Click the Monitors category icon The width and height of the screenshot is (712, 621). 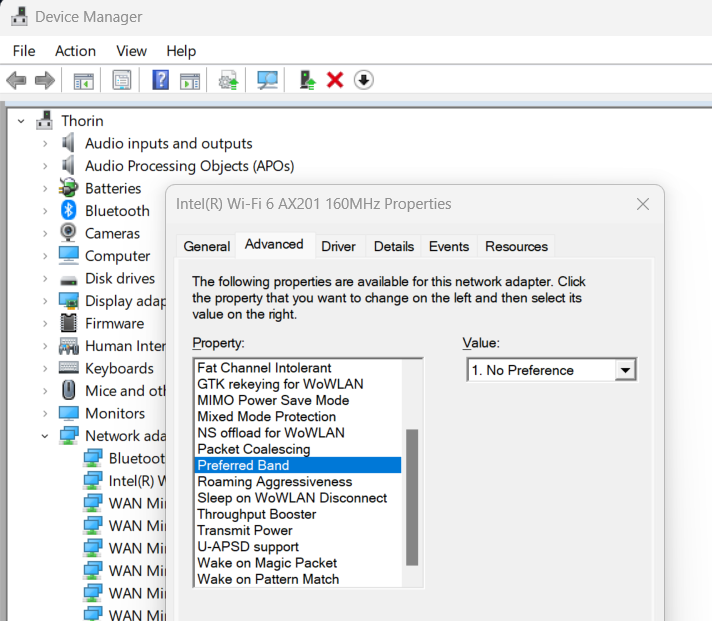tap(69, 413)
